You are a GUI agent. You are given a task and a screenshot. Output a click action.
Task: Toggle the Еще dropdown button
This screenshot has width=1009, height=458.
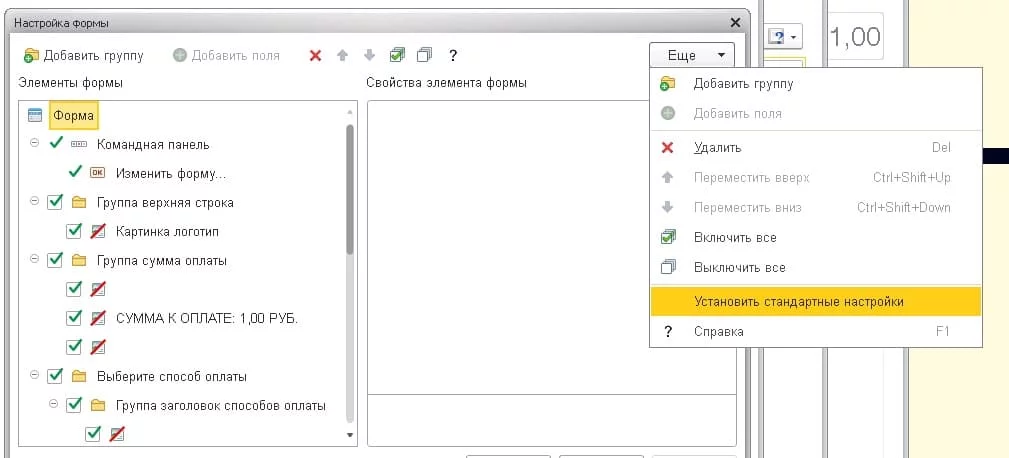coord(692,55)
